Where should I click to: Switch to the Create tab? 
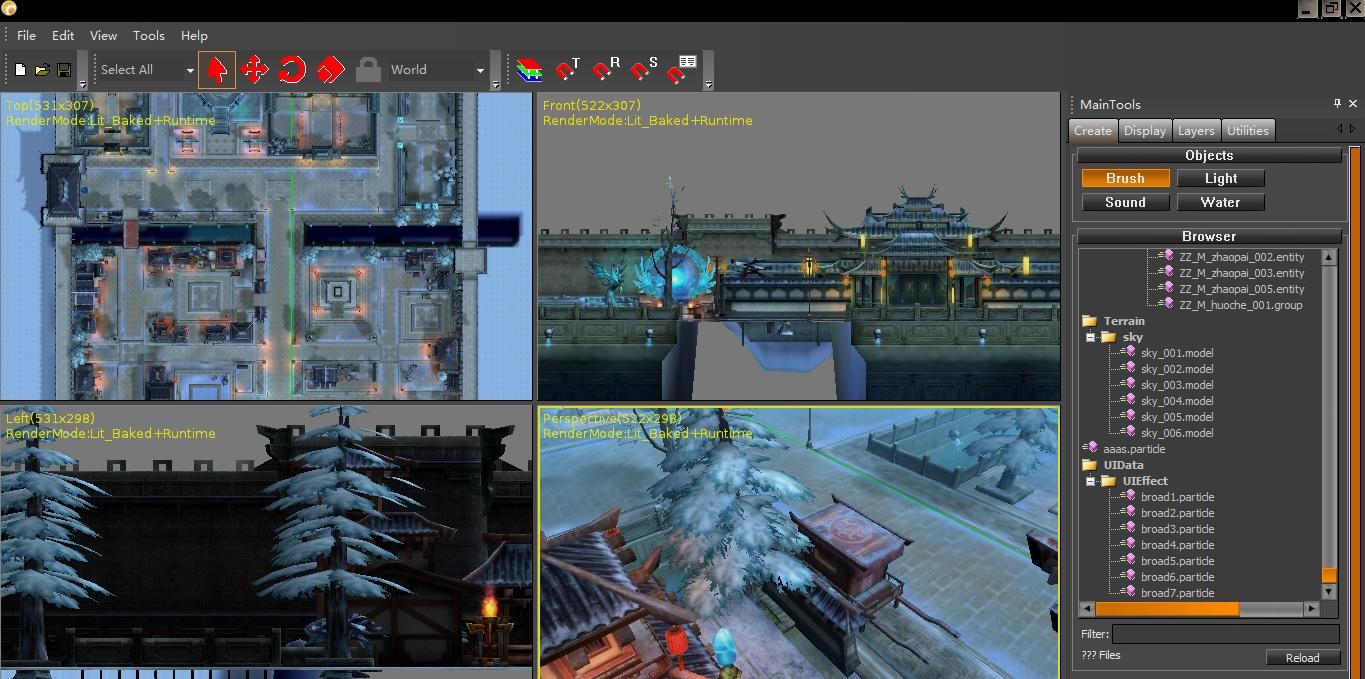(1093, 131)
